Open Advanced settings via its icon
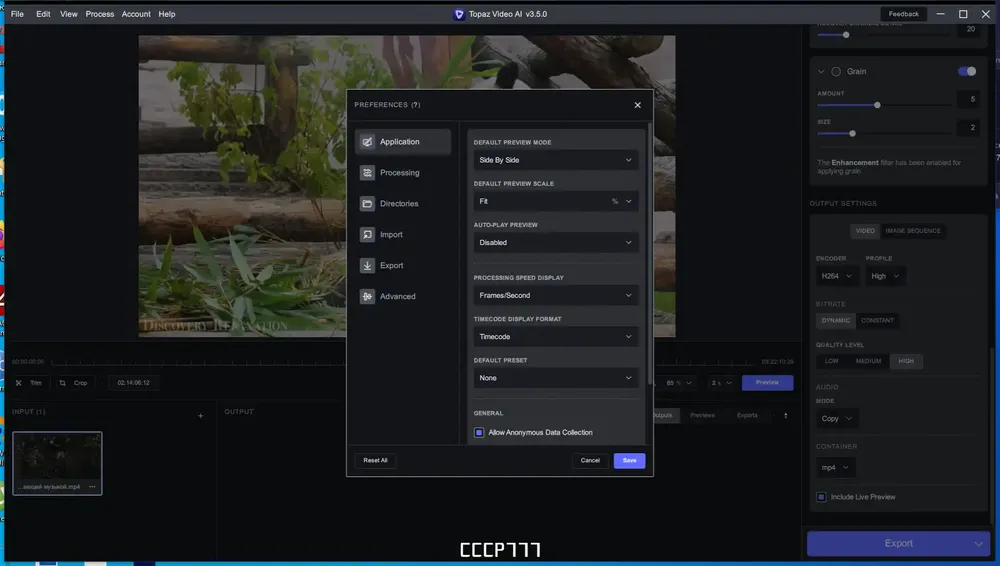The height and width of the screenshot is (566, 1000). tap(368, 297)
